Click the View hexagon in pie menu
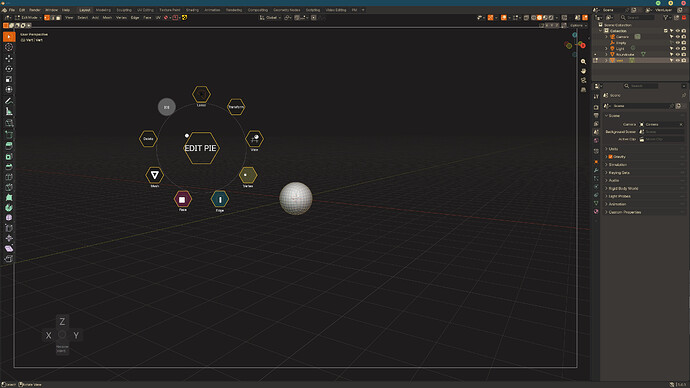Screen dimensions: 690x388 (254, 139)
